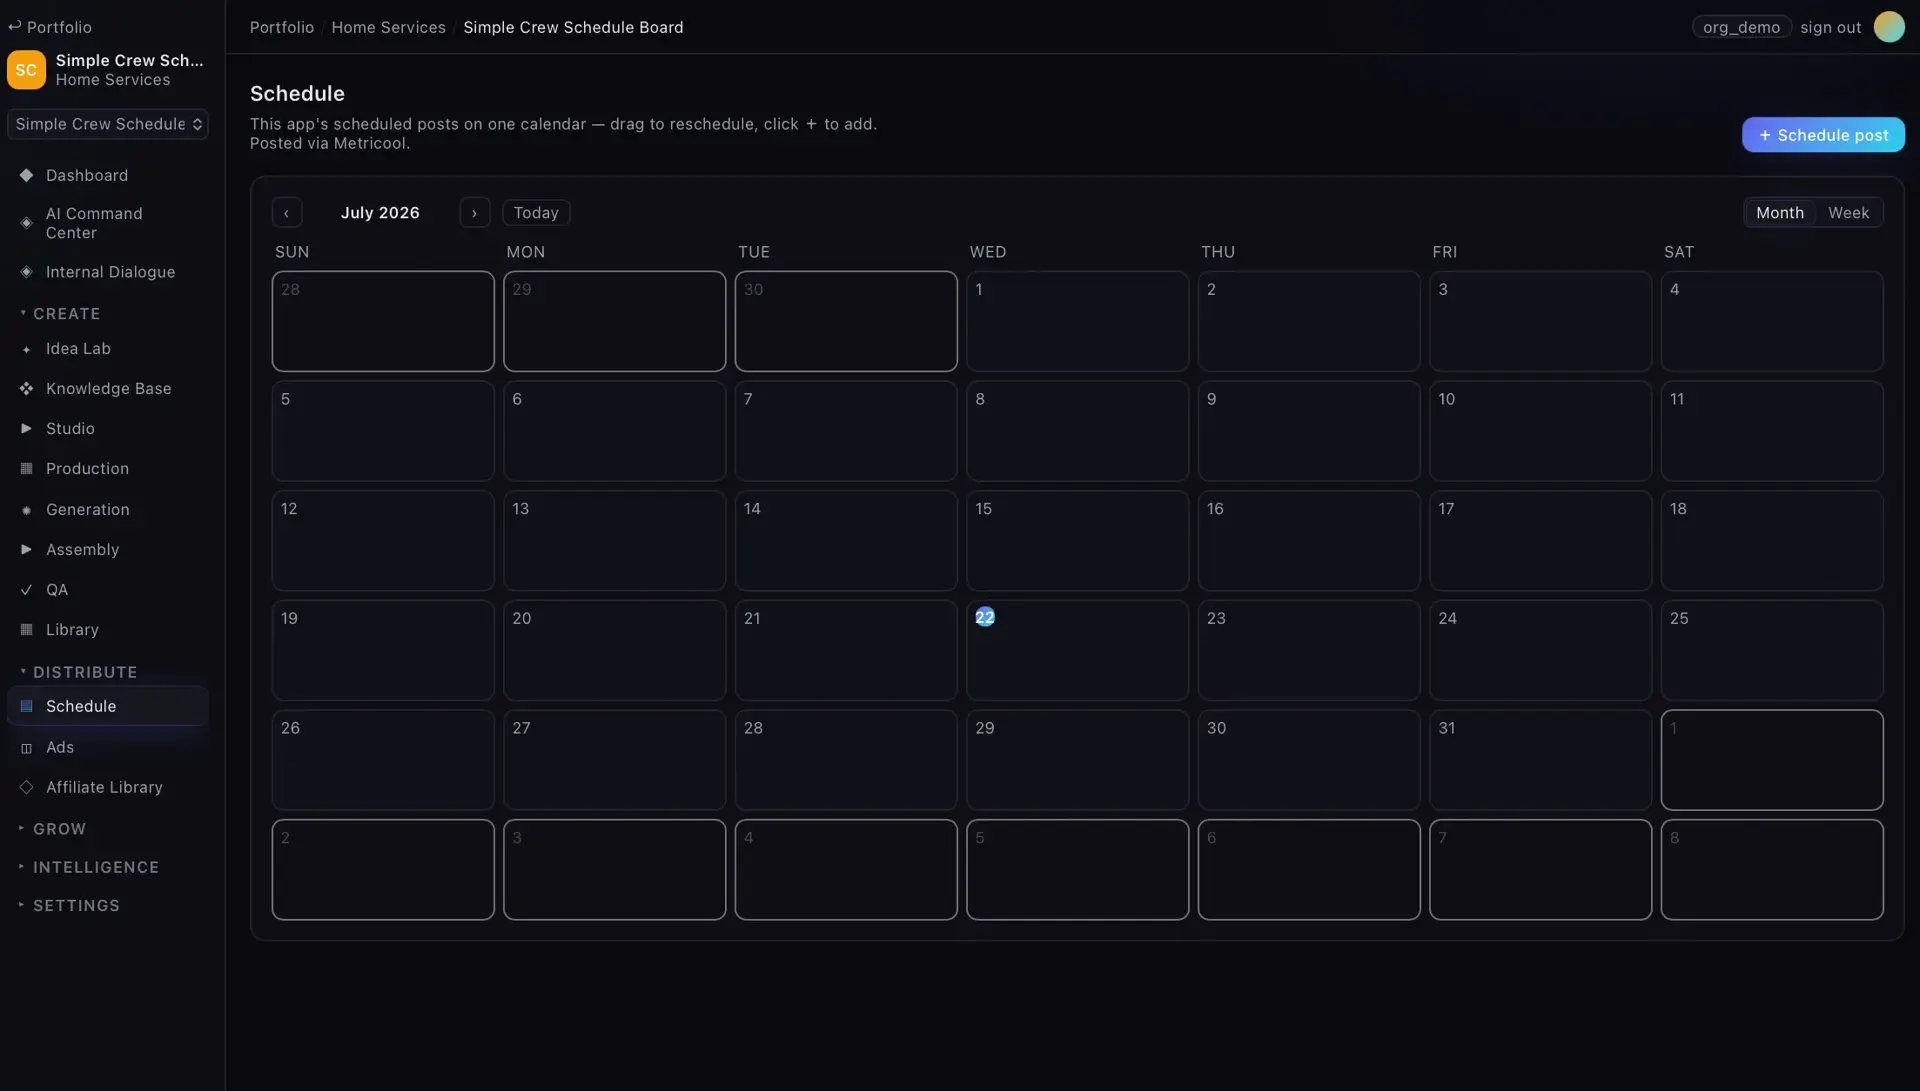Open Affiliate Library page
The width and height of the screenshot is (1920, 1091).
click(108, 787)
